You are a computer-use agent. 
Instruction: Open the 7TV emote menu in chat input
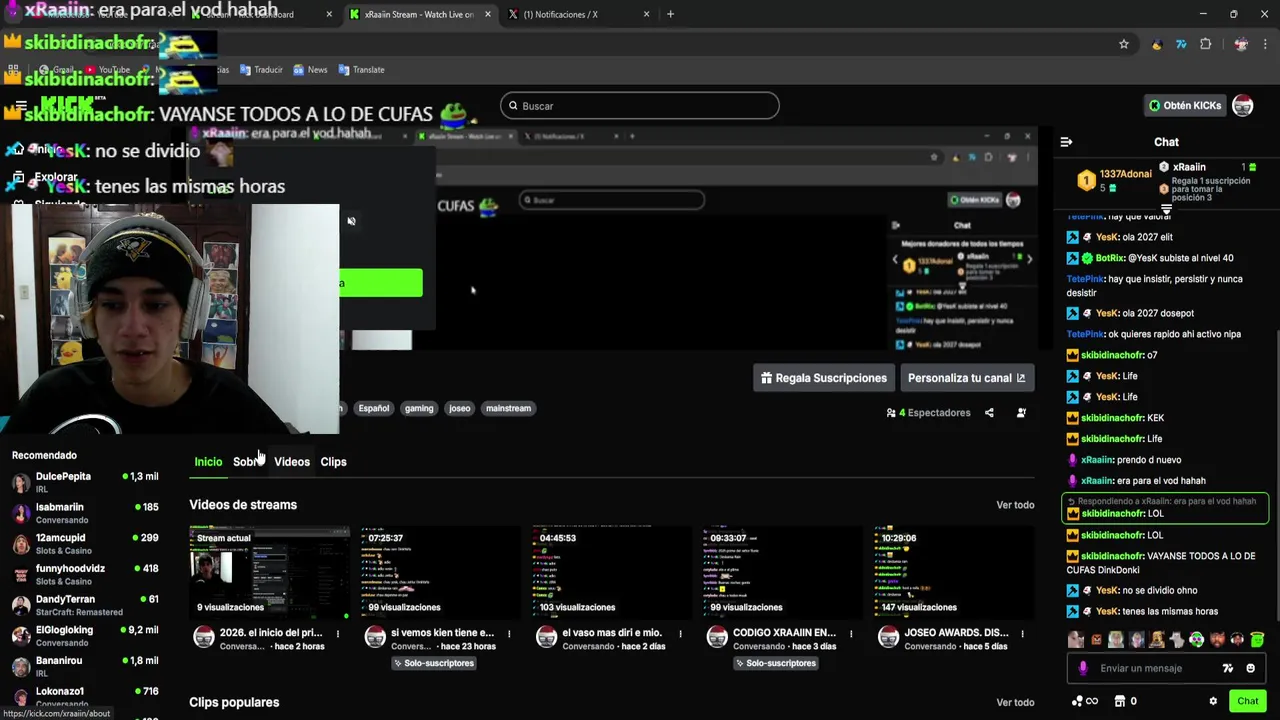click(1228, 668)
